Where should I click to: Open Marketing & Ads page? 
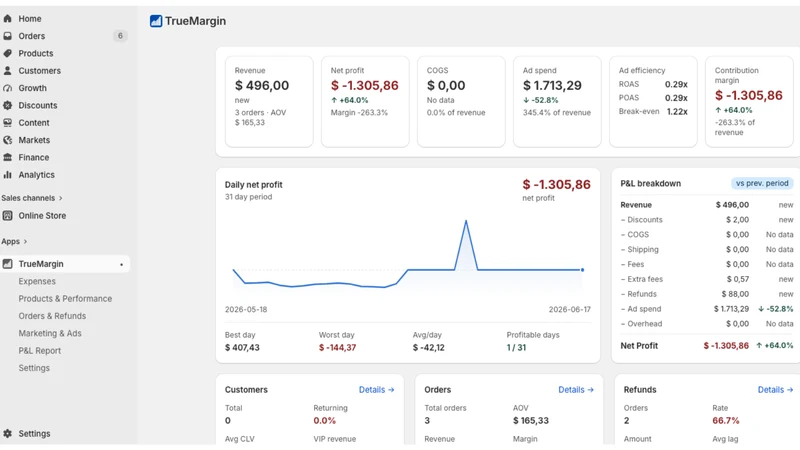(x=50, y=333)
